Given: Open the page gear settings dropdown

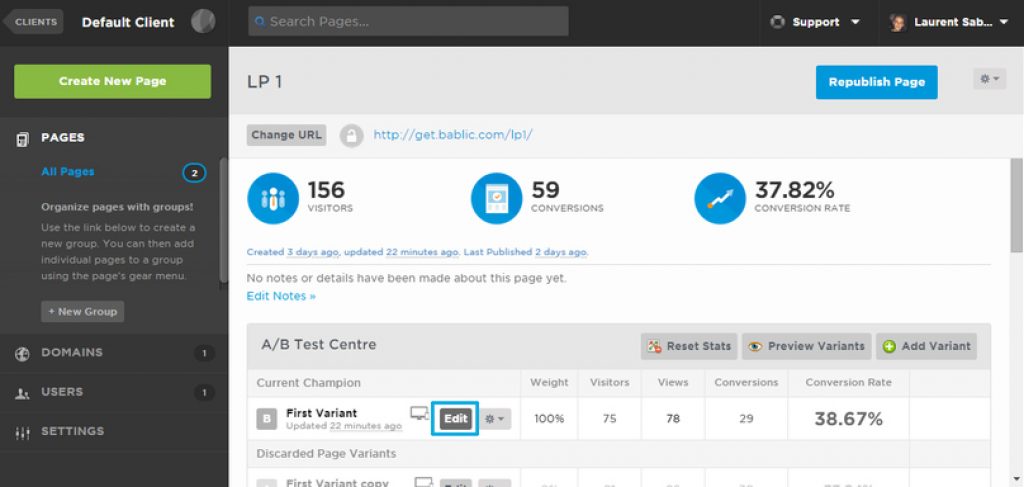Looking at the screenshot, I should (x=989, y=79).
